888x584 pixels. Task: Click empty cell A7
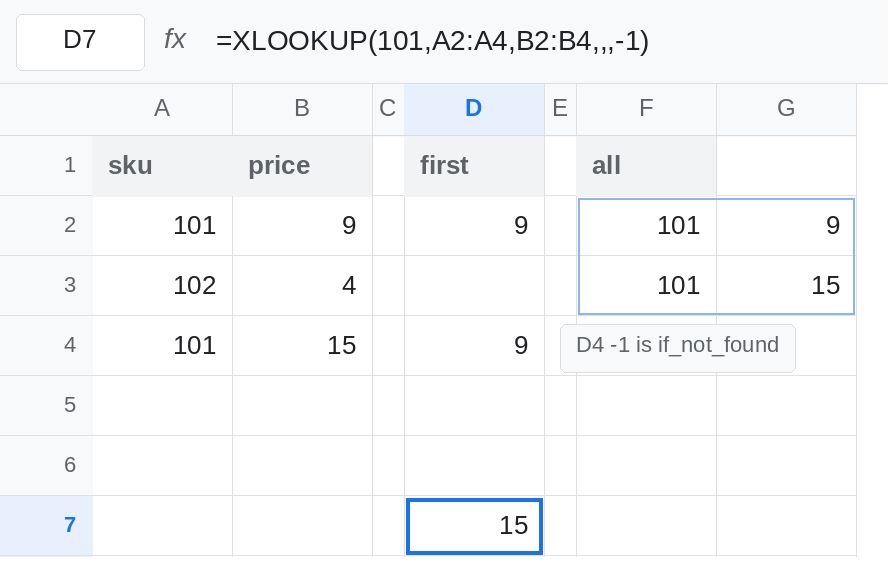(163, 526)
